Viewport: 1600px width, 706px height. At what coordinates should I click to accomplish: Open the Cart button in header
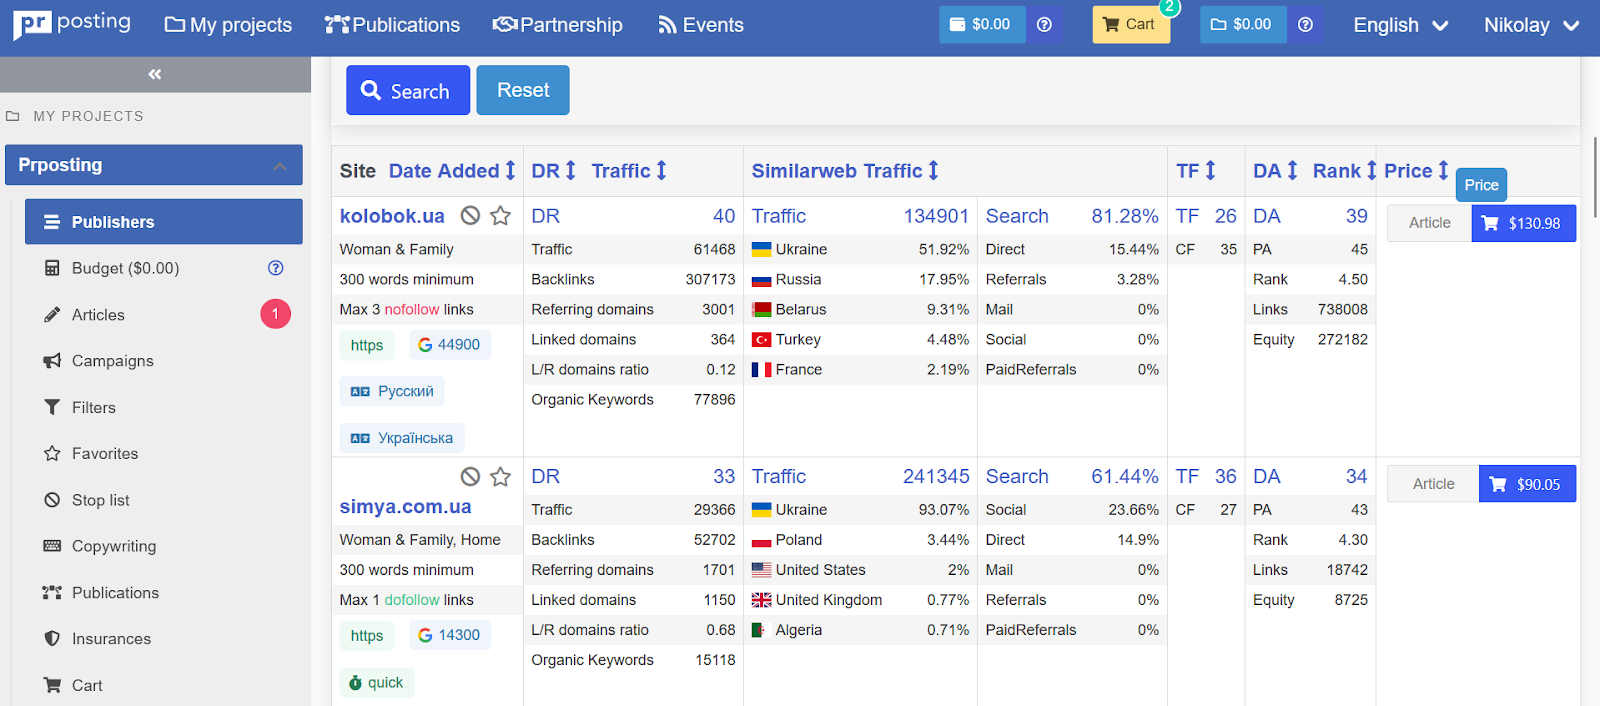tap(1130, 24)
